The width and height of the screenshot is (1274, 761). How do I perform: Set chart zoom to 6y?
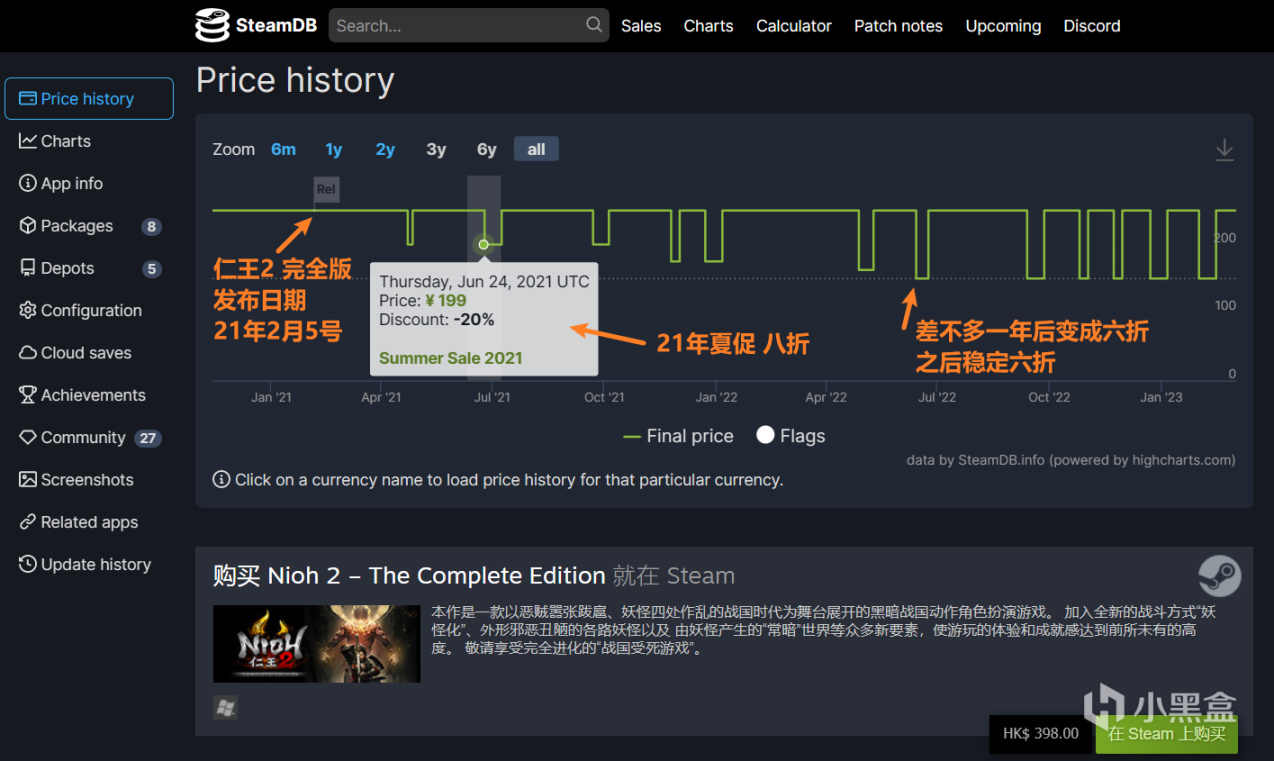(x=487, y=149)
